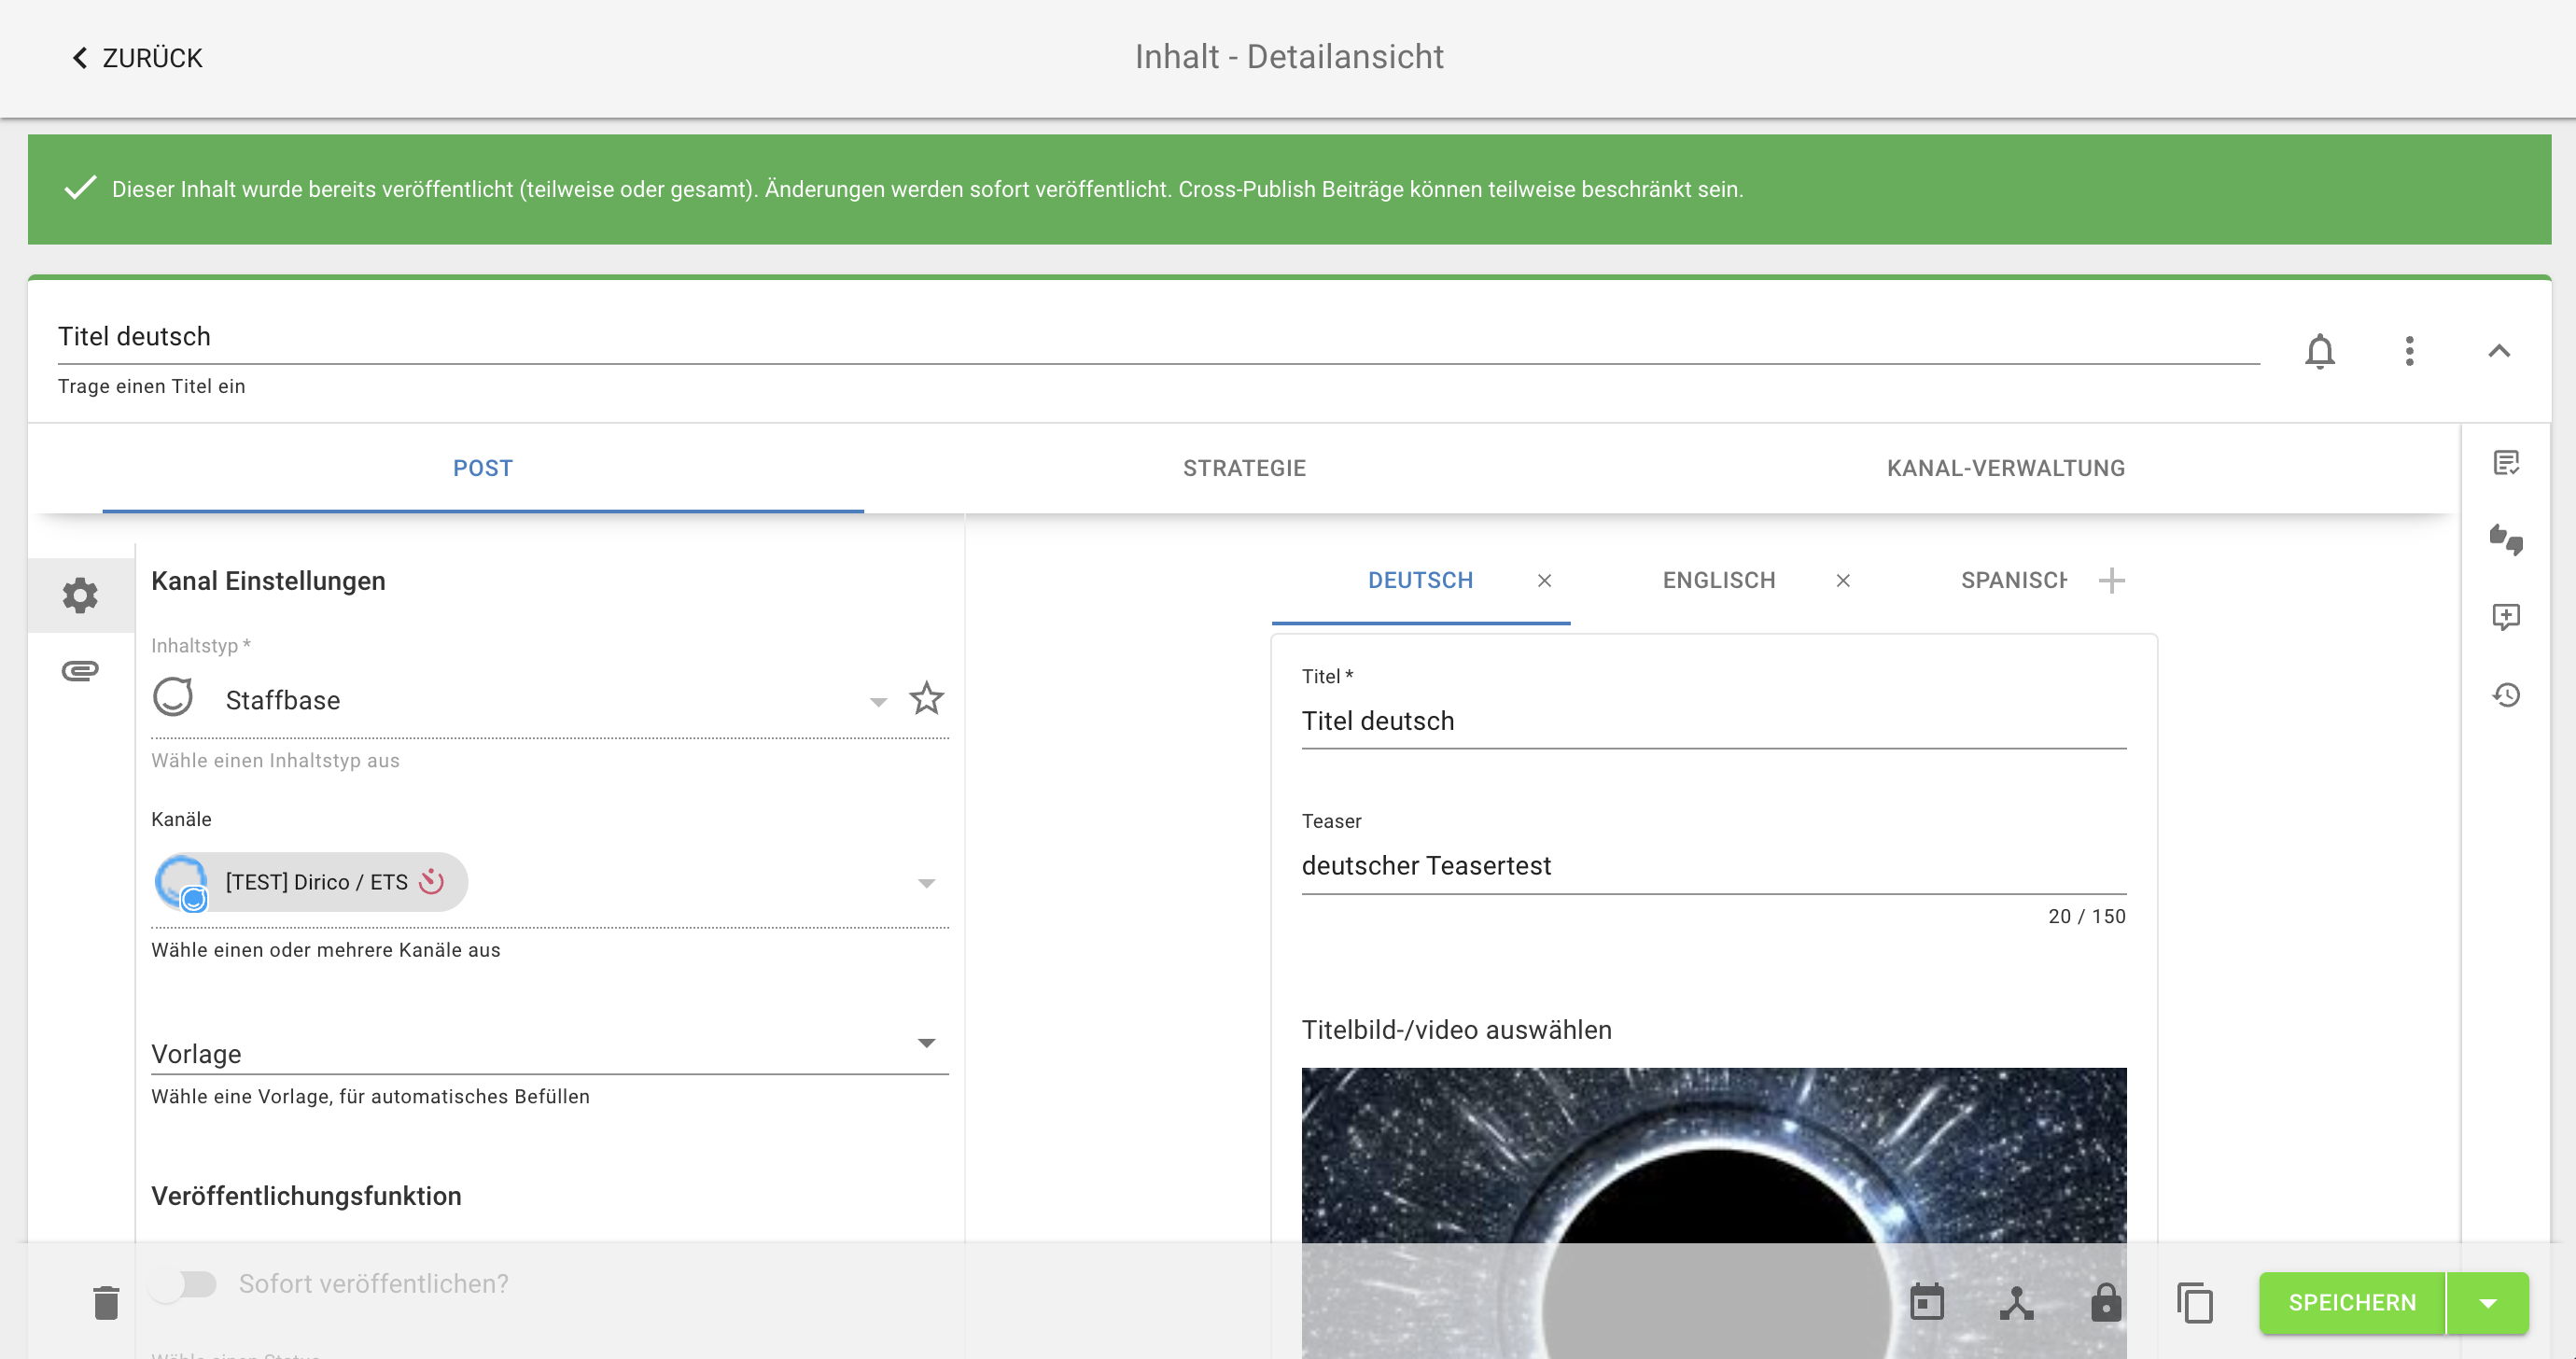The width and height of the screenshot is (2576, 1359).
Task: Open notifications with the bell icon
Action: tap(2320, 351)
